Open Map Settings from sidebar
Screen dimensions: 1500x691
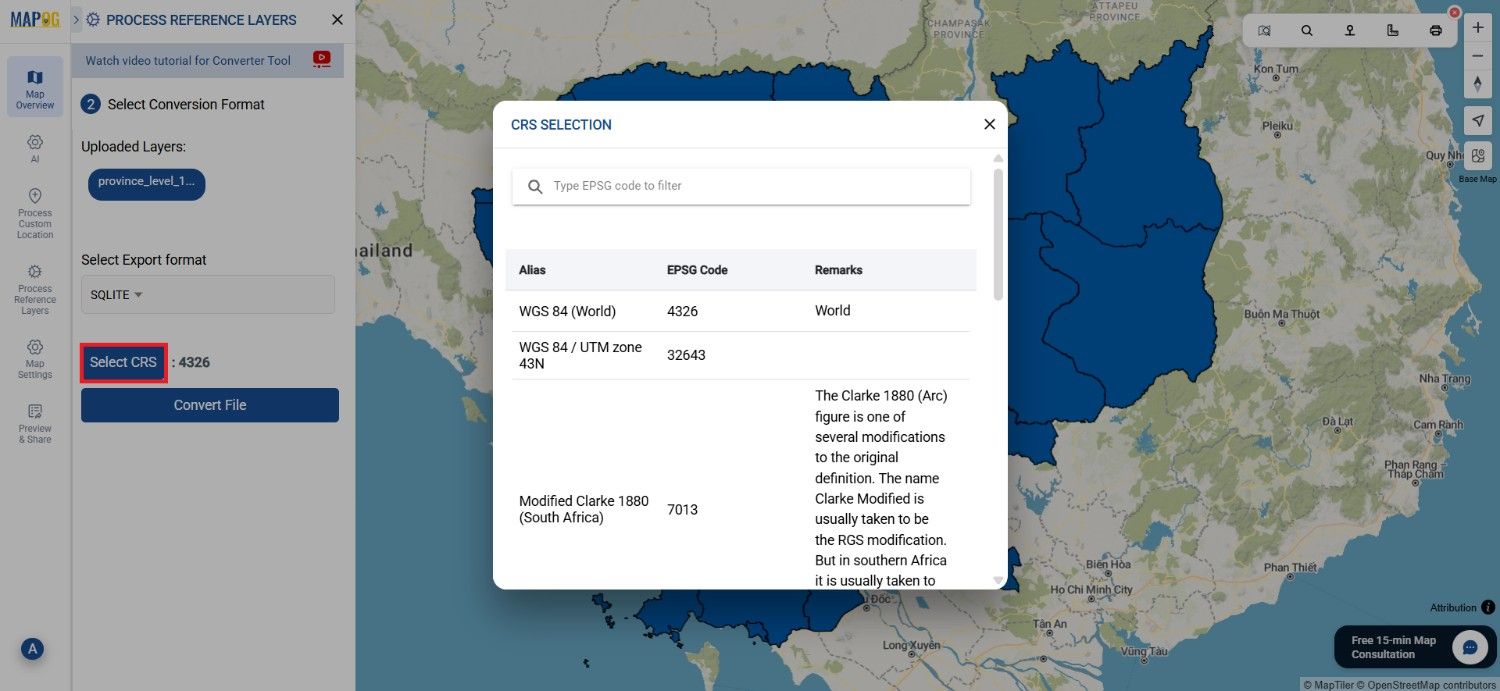pyautogui.click(x=35, y=358)
